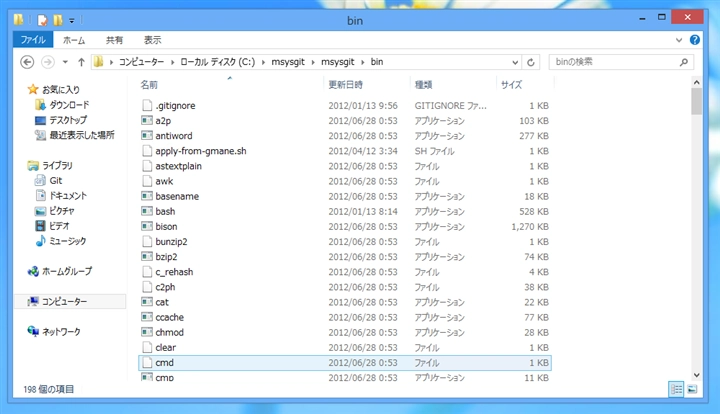The height and width of the screenshot is (414, 720).
Task: Select the clear file
Action: [x=165, y=348]
